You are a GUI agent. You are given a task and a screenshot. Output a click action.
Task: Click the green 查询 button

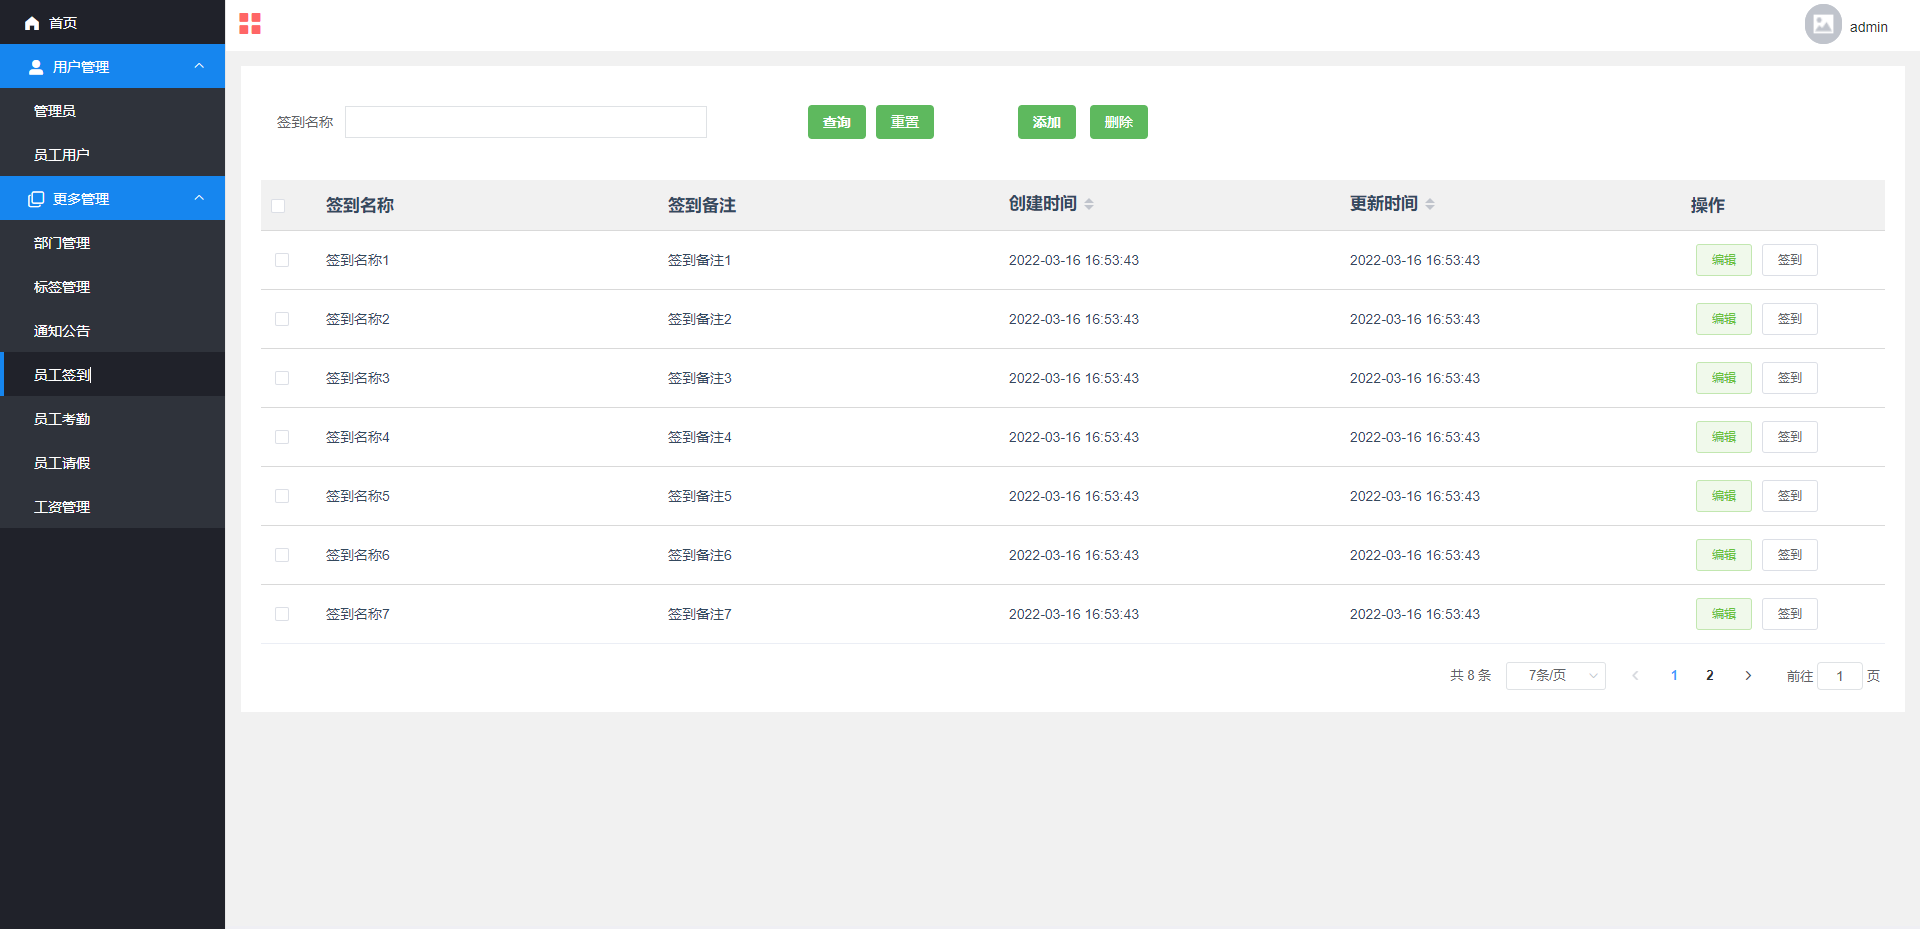(836, 122)
